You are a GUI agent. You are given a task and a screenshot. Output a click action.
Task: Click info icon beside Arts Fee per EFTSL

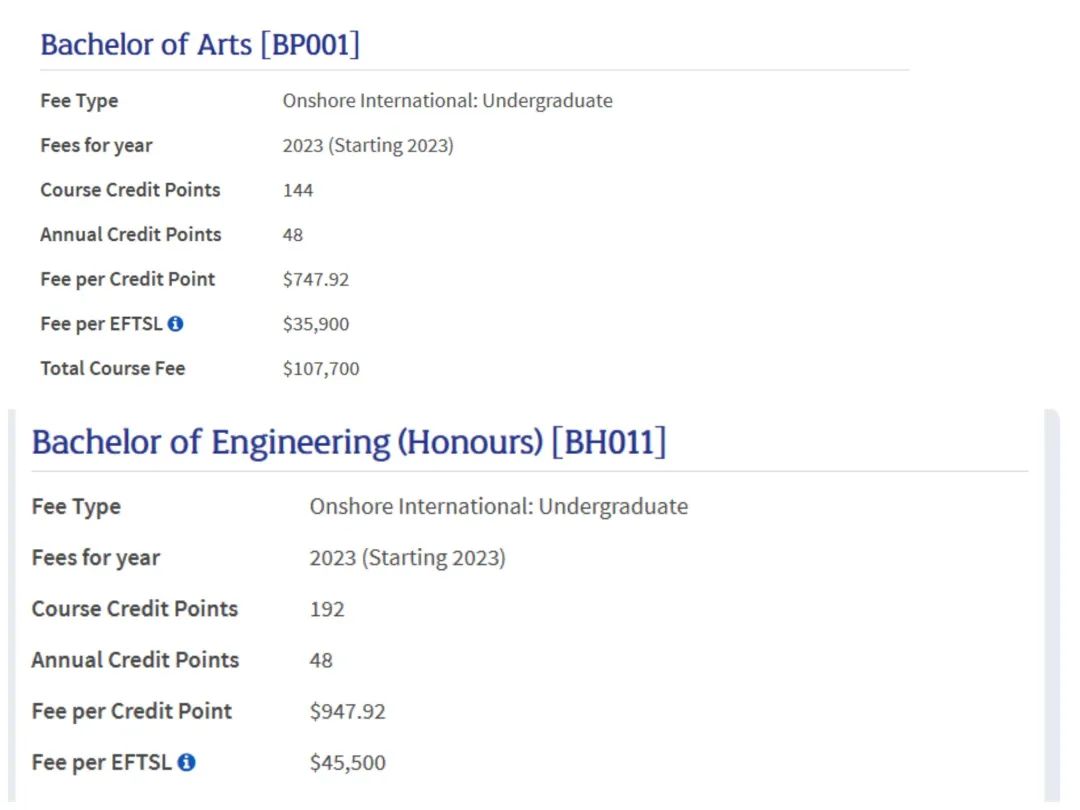click(x=176, y=324)
